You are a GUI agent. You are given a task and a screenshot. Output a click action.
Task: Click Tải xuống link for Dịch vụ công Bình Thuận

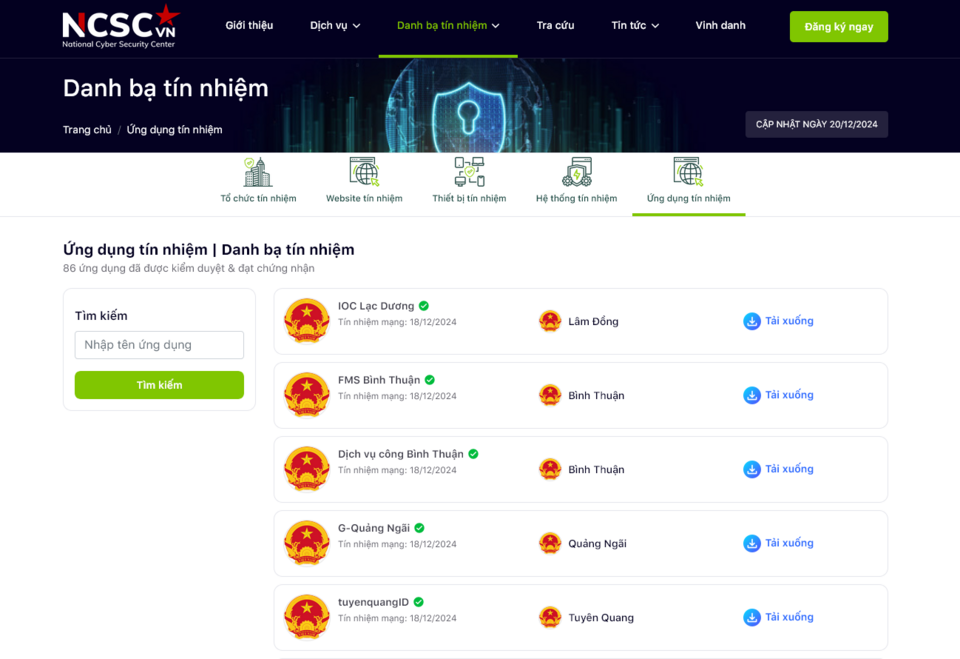[x=789, y=469]
